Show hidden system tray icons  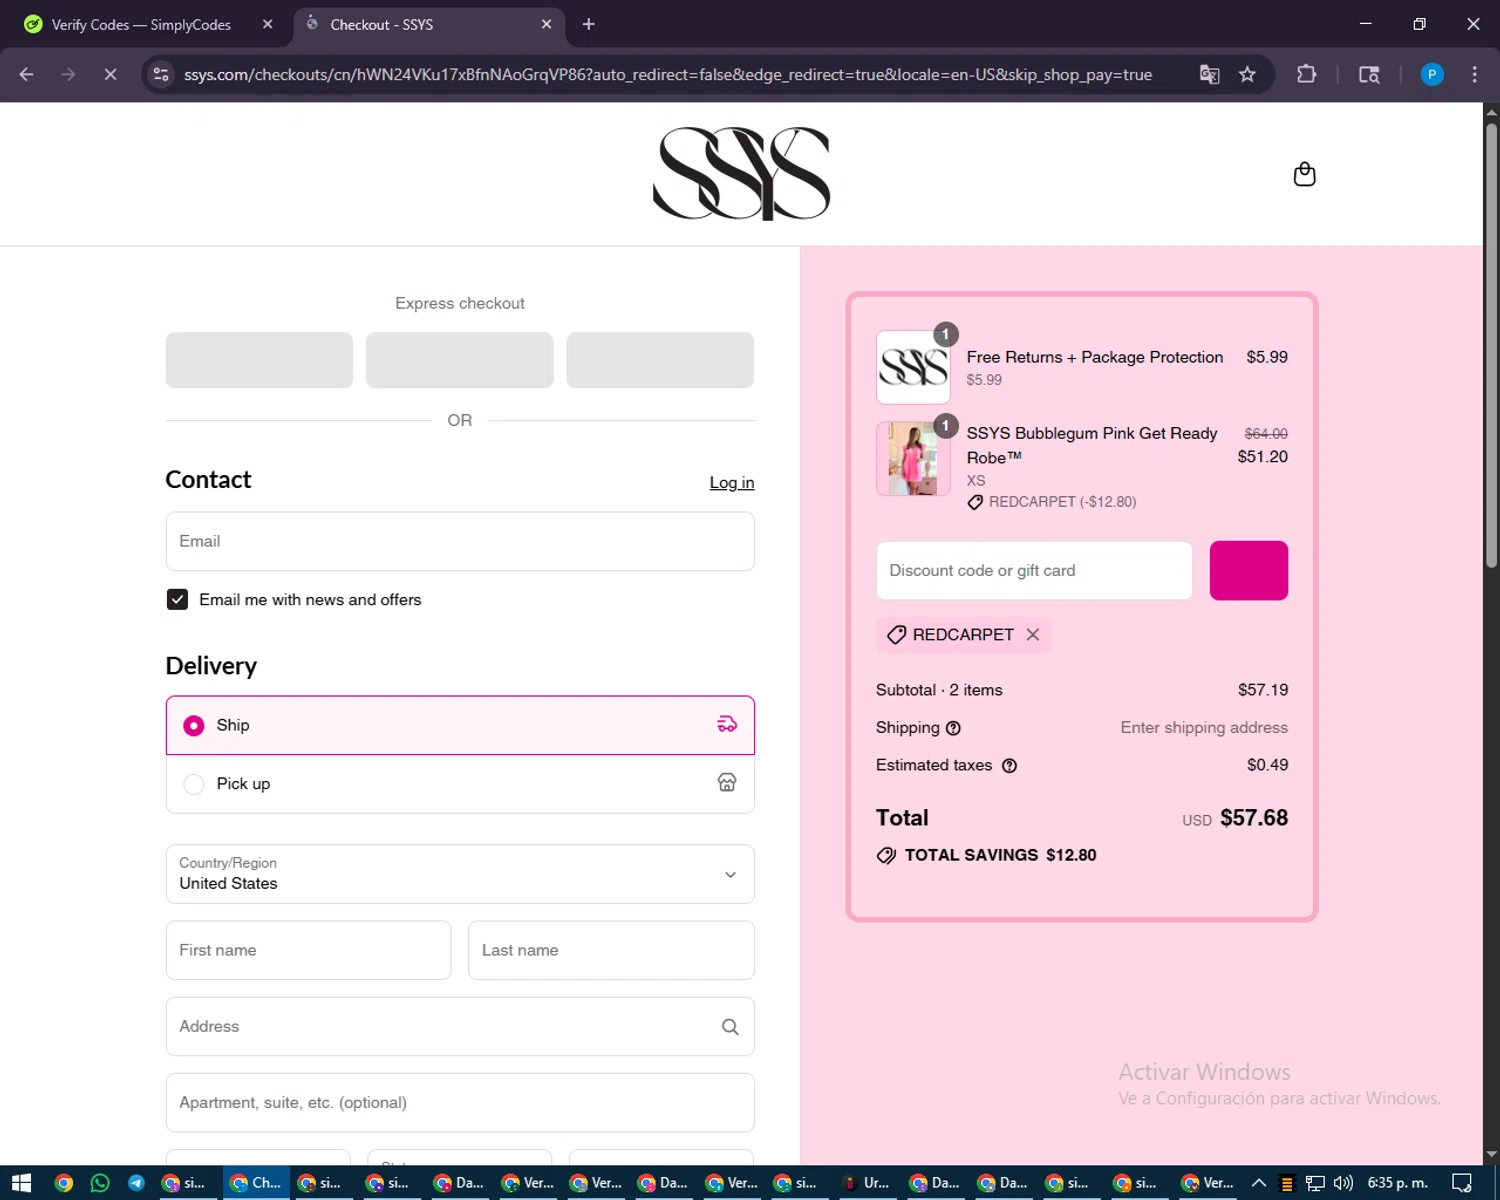click(x=1259, y=1183)
